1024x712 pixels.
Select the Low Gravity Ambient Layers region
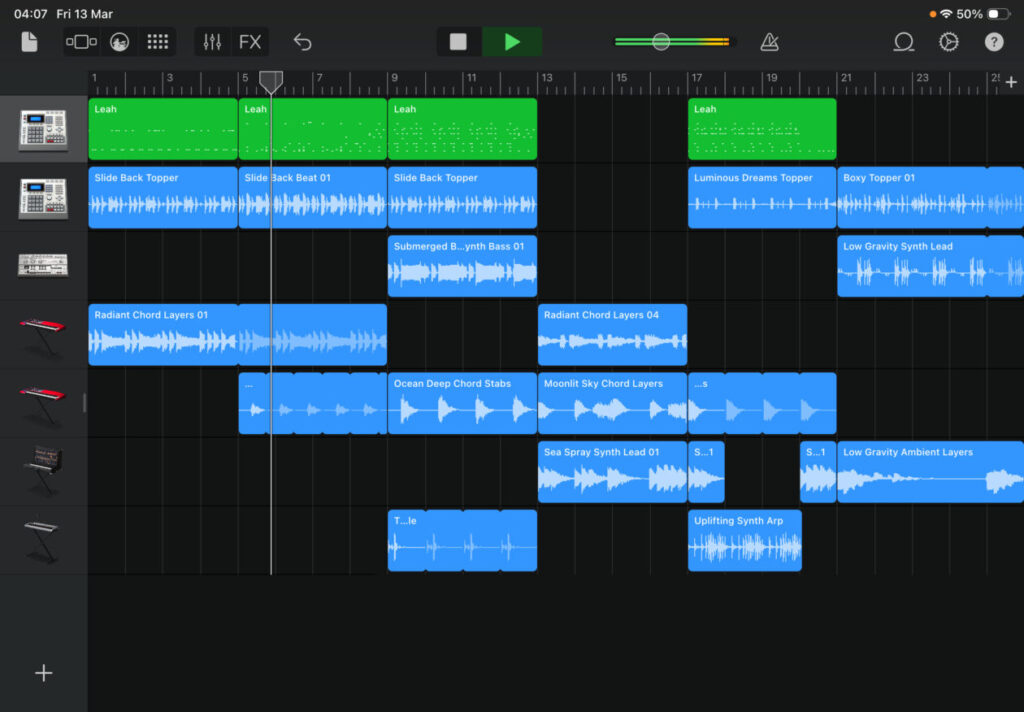[929, 472]
